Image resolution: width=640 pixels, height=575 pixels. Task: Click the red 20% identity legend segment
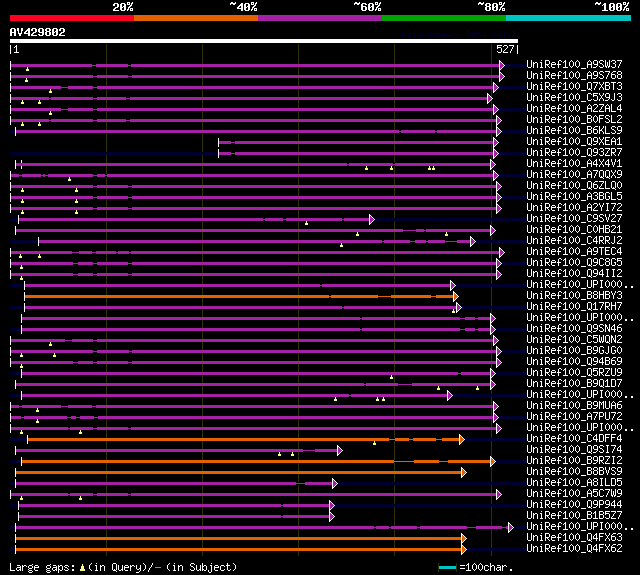pos(72,18)
